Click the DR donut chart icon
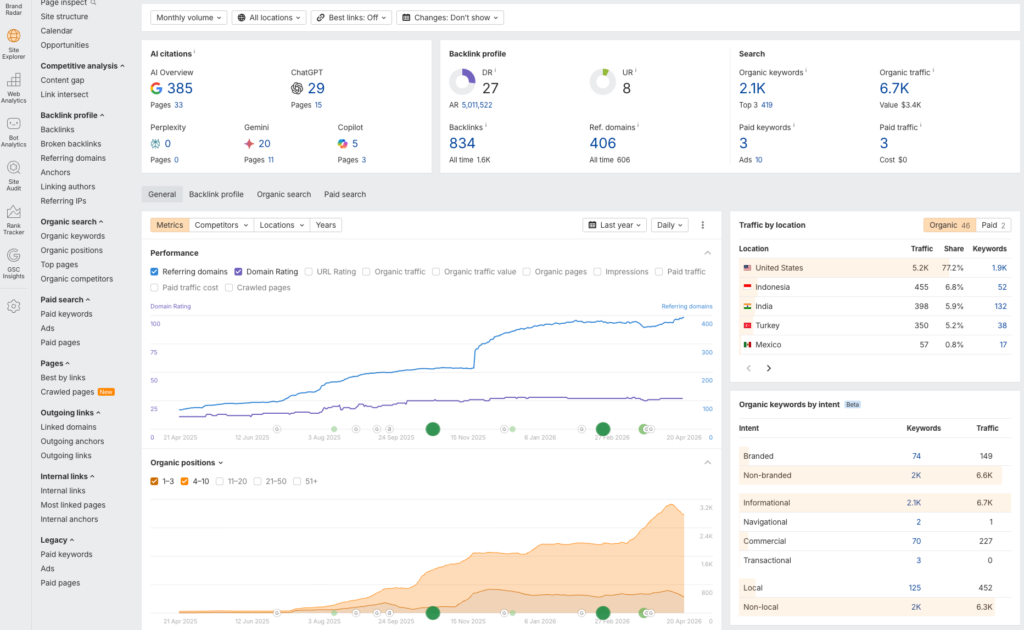The height and width of the screenshot is (630, 1024). point(462,82)
